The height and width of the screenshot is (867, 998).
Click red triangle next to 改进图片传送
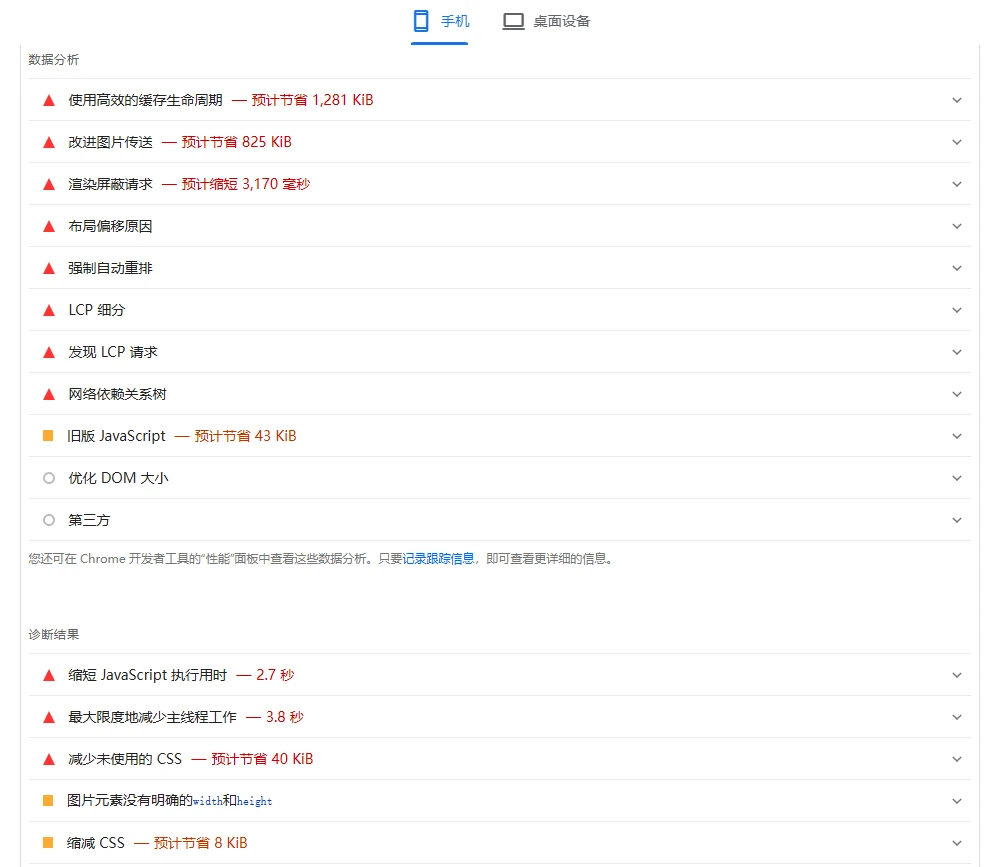point(48,142)
